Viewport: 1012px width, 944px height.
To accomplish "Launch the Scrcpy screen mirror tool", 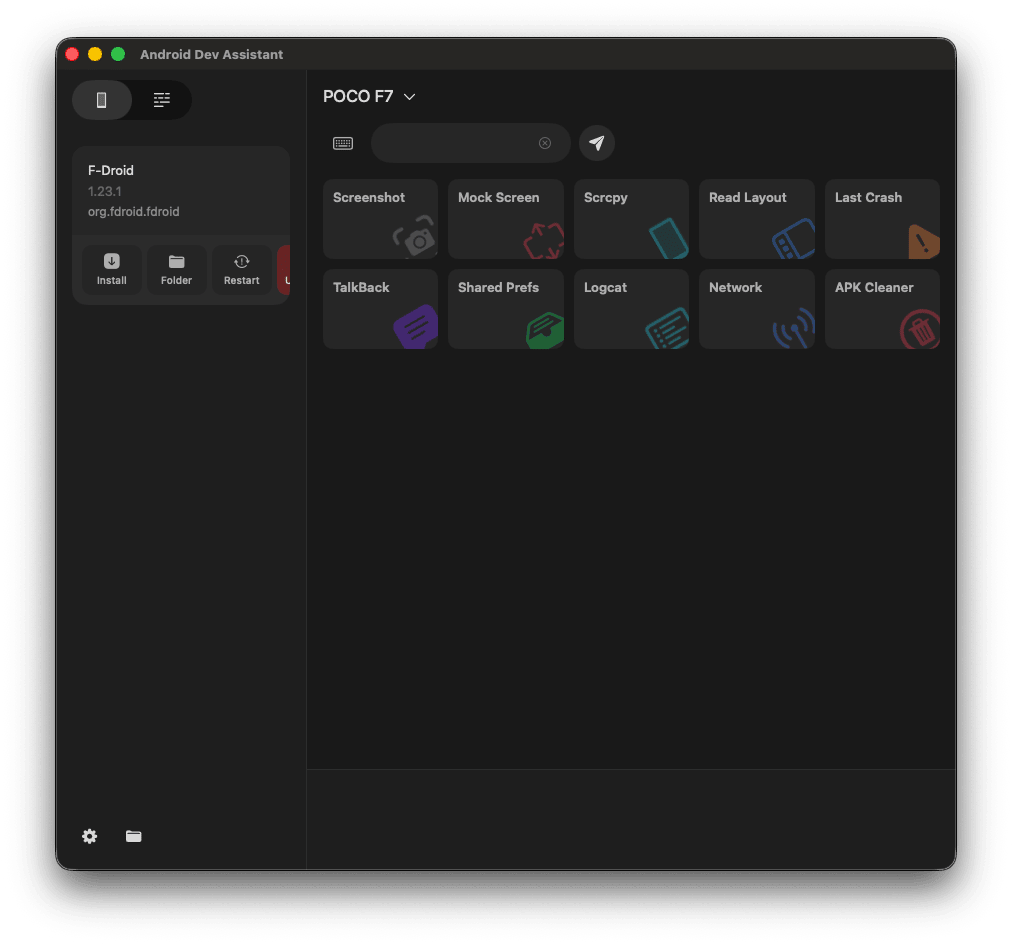I will (631, 219).
